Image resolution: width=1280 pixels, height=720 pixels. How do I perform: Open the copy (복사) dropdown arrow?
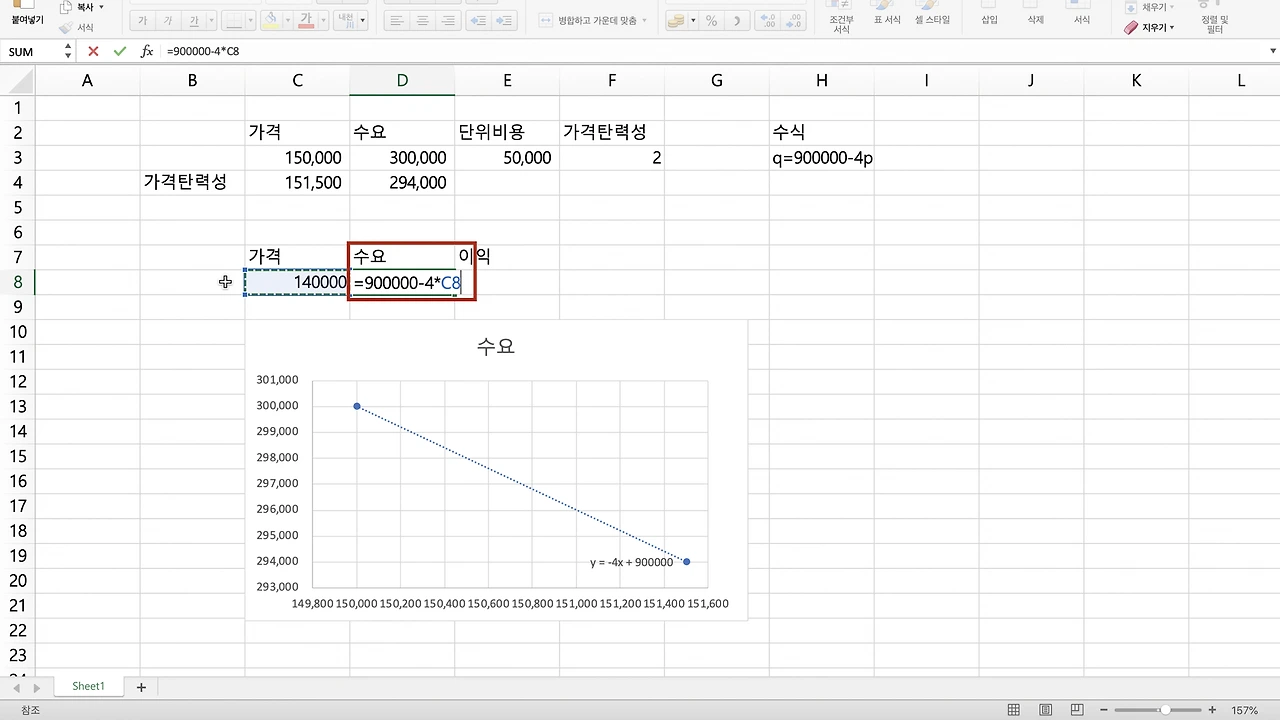pos(101,7)
